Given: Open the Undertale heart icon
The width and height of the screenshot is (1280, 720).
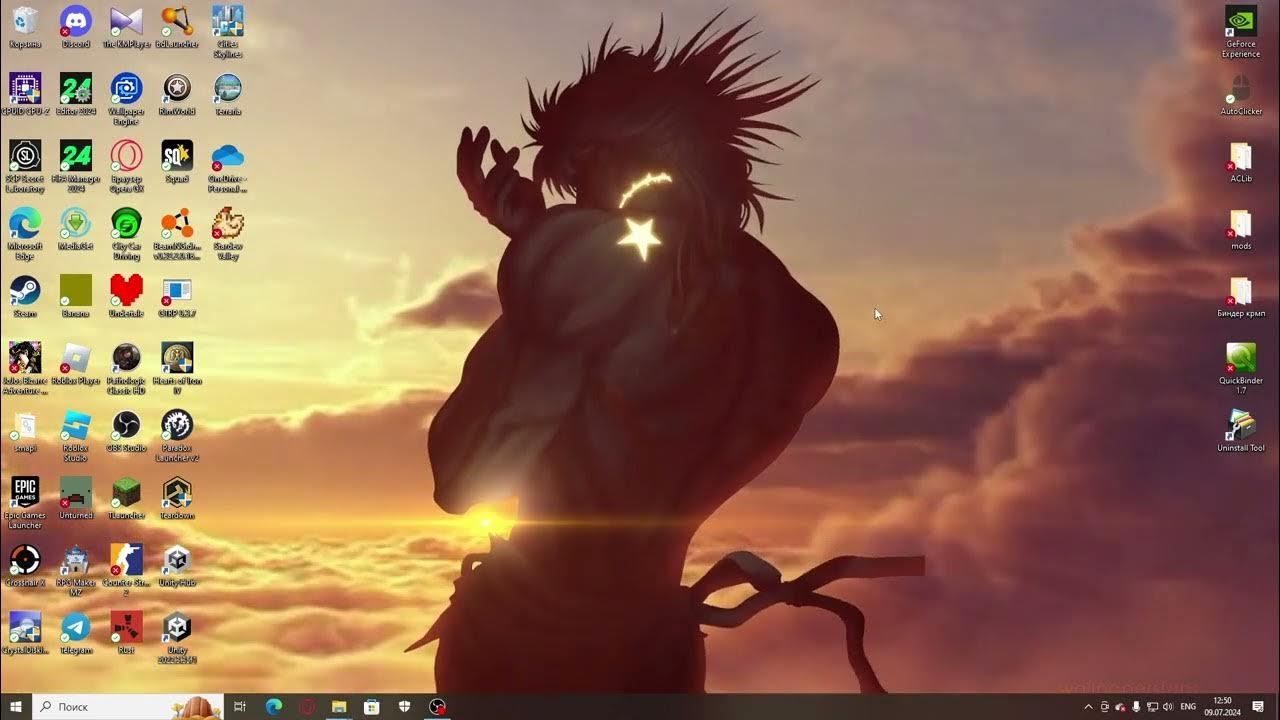Looking at the screenshot, I should pyautogui.click(x=126, y=296).
